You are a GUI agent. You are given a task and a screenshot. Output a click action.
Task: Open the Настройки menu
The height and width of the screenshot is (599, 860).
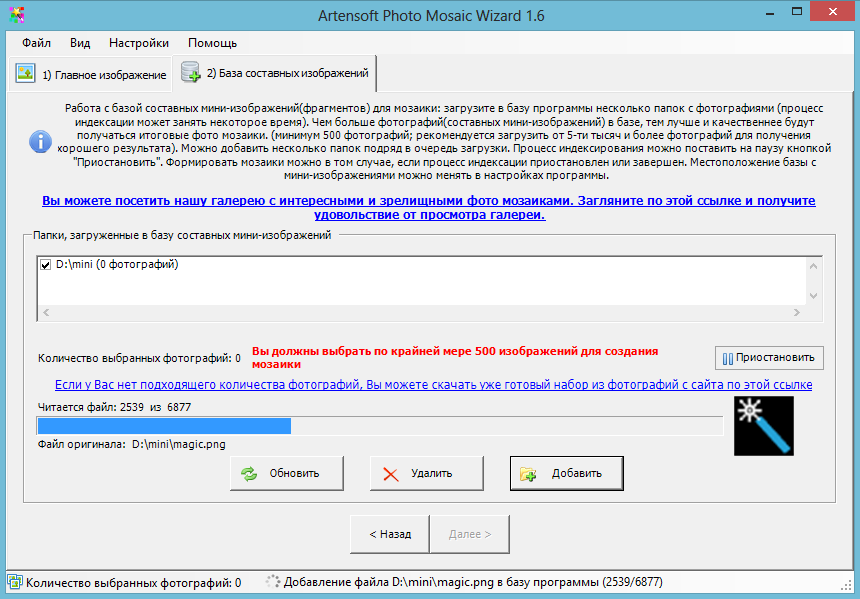coord(139,43)
